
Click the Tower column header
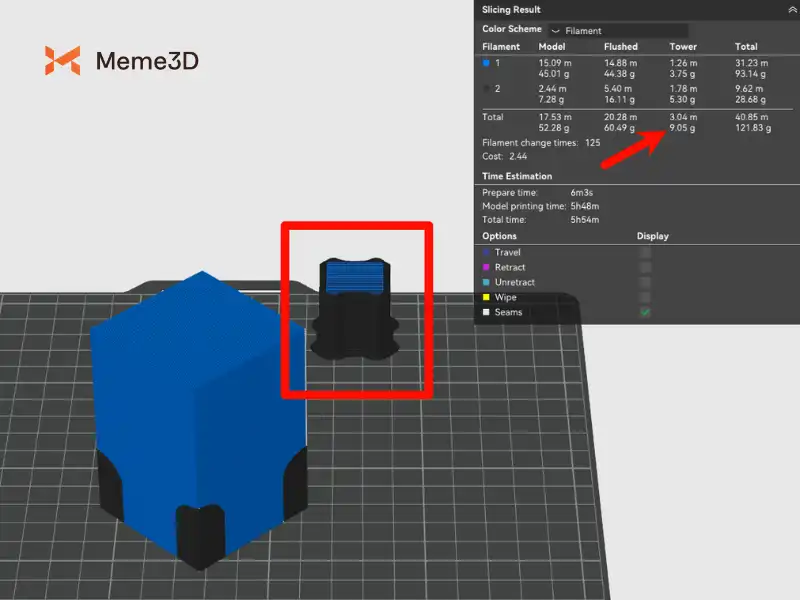pos(683,47)
